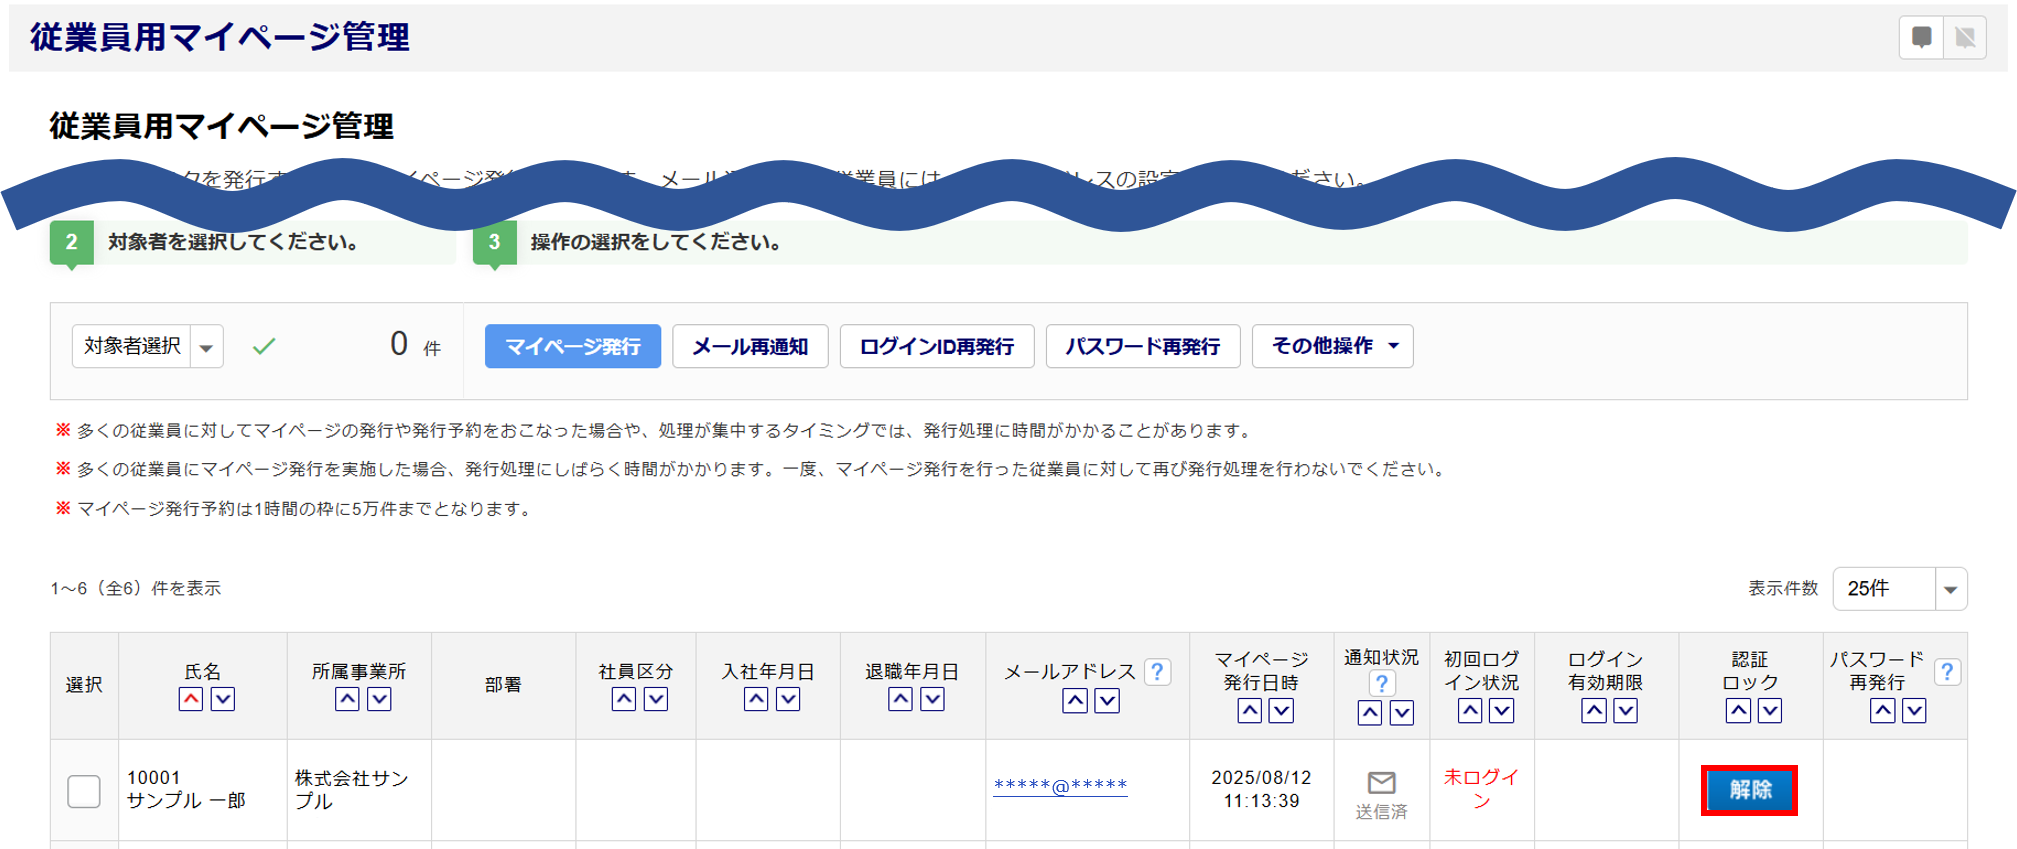Sort 認証ロック column descending

click(1770, 711)
